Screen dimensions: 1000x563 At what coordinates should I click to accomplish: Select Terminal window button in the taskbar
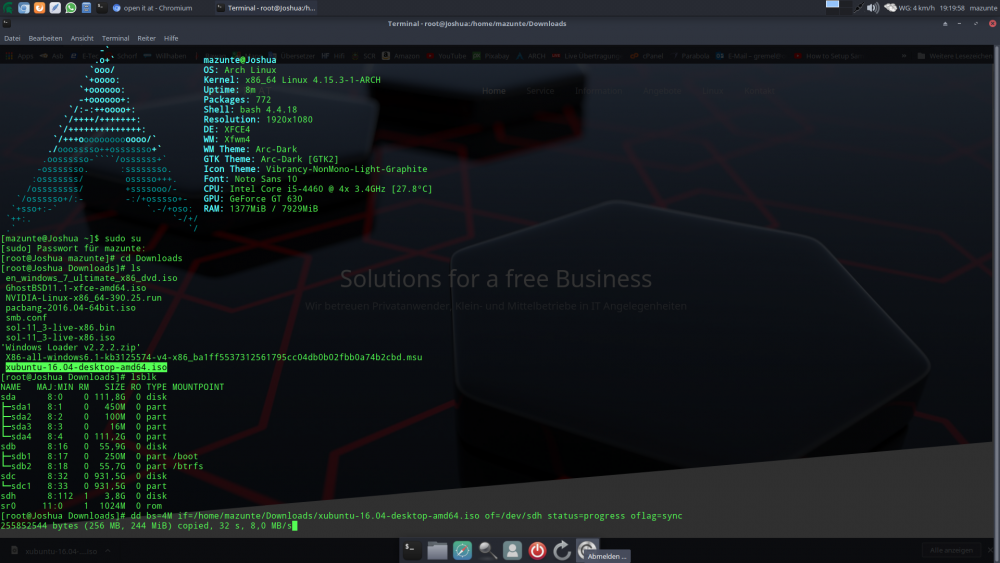pyautogui.click(x=267, y=8)
